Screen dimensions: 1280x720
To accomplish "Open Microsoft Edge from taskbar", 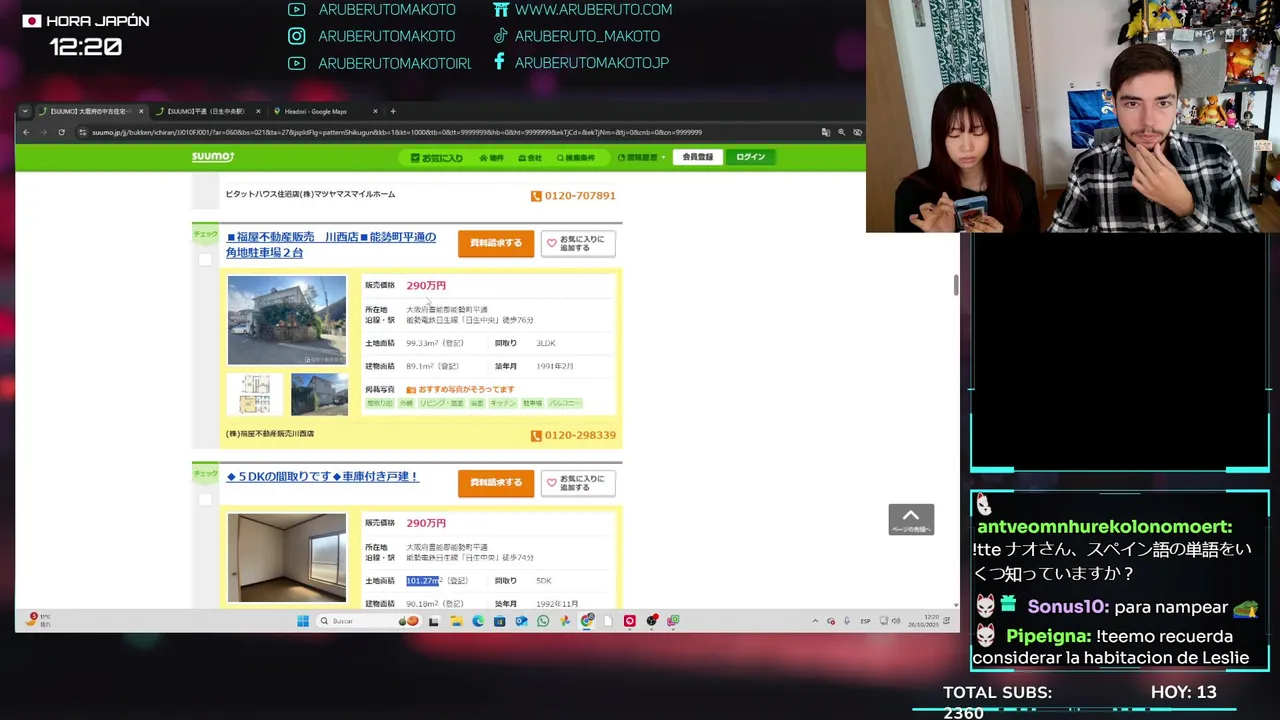I will tap(478, 621).
